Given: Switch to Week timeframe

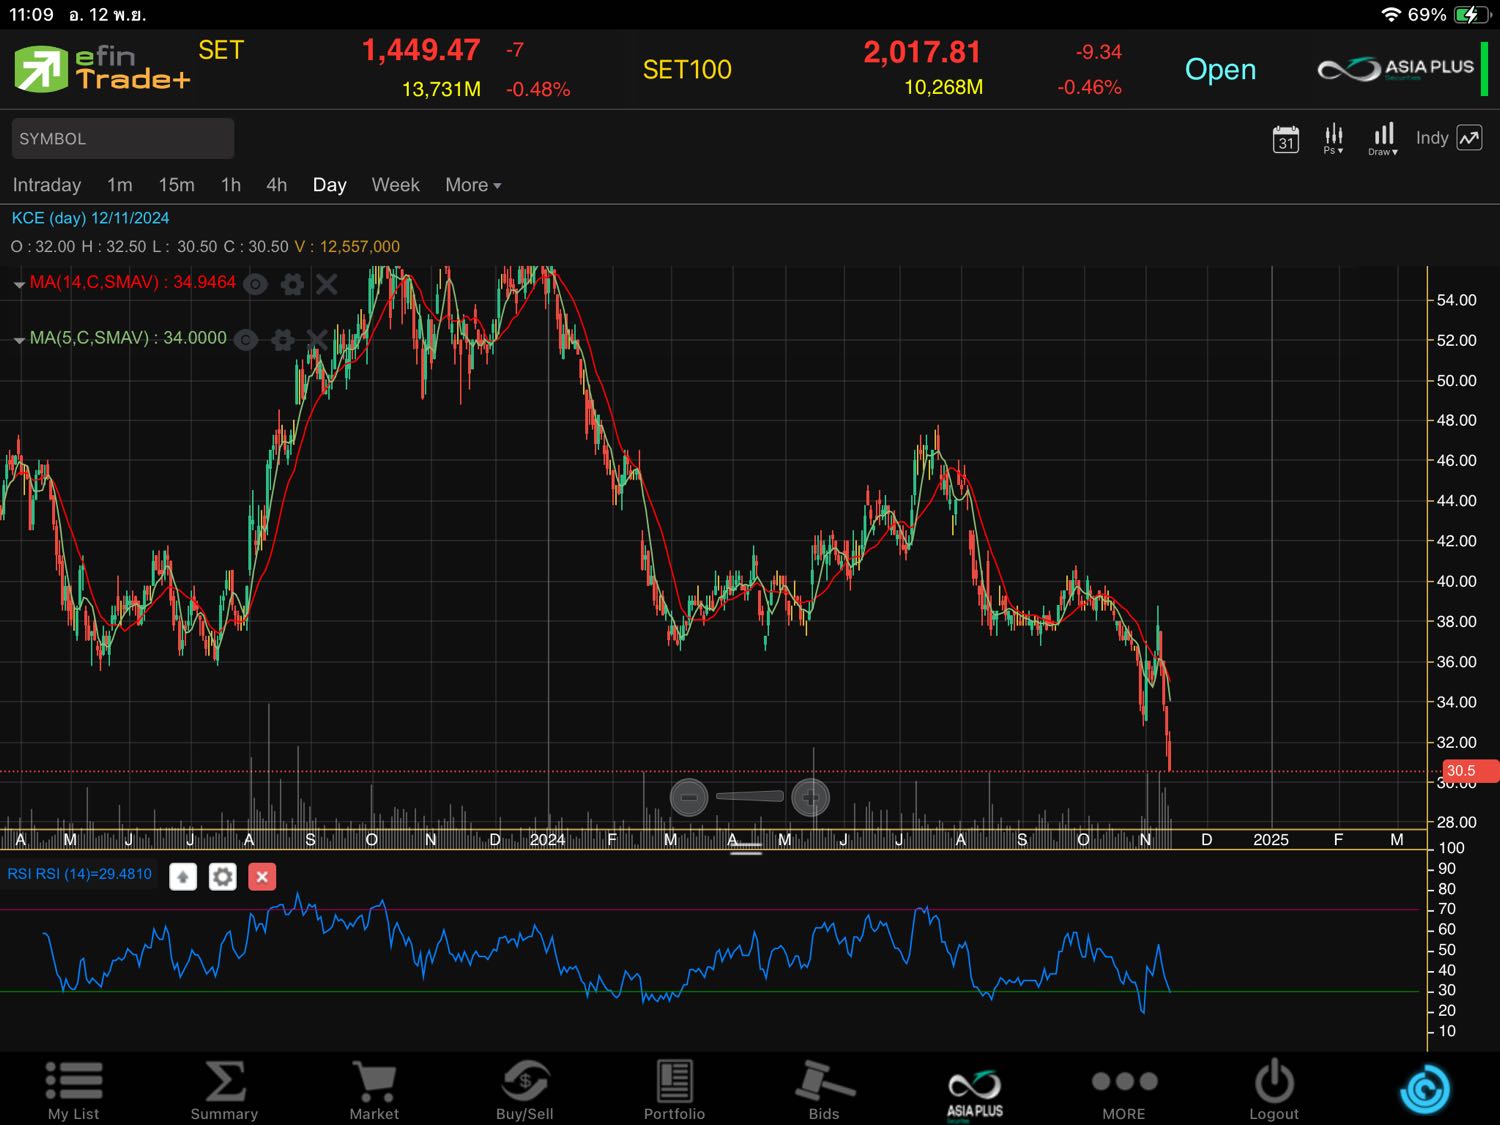Looking at the screenshot, I should (396, 185).
